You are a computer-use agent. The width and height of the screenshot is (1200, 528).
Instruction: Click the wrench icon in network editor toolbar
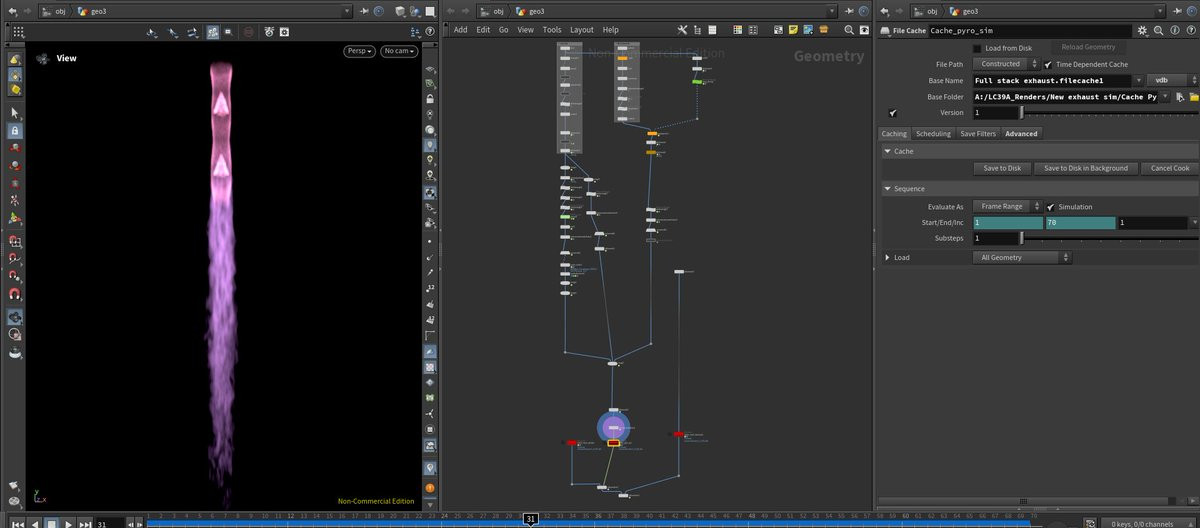click(x=683, y=30)
